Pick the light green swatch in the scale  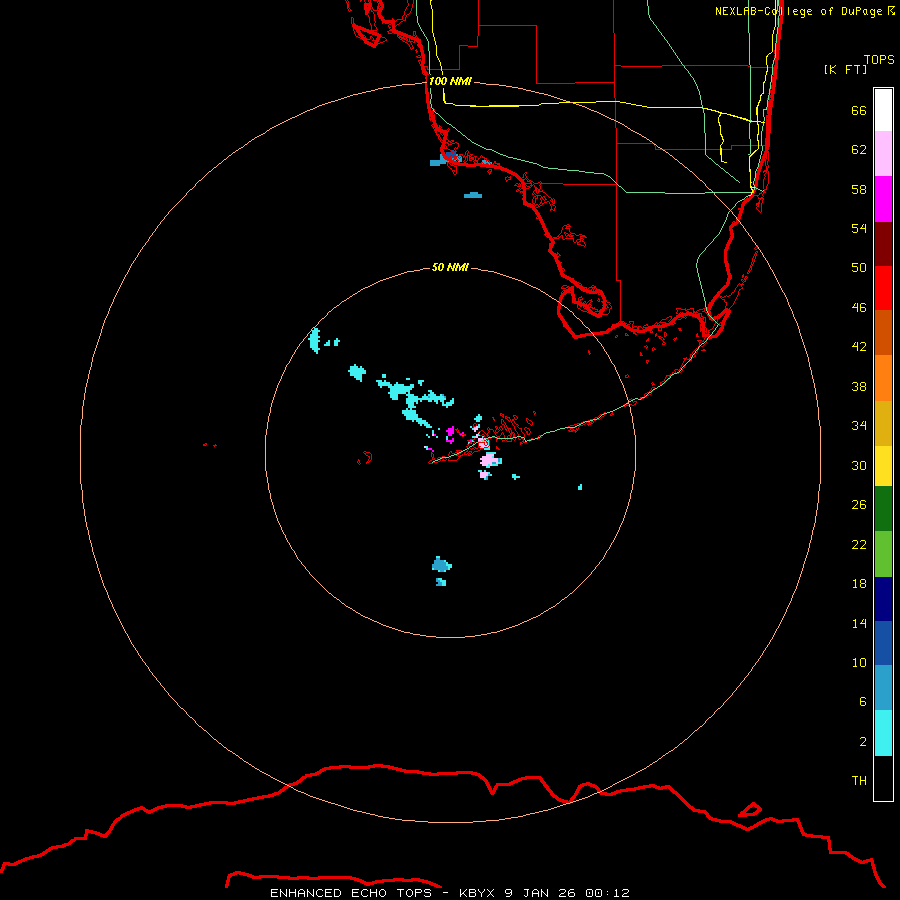pyautogui.click(x=883, y=554)
